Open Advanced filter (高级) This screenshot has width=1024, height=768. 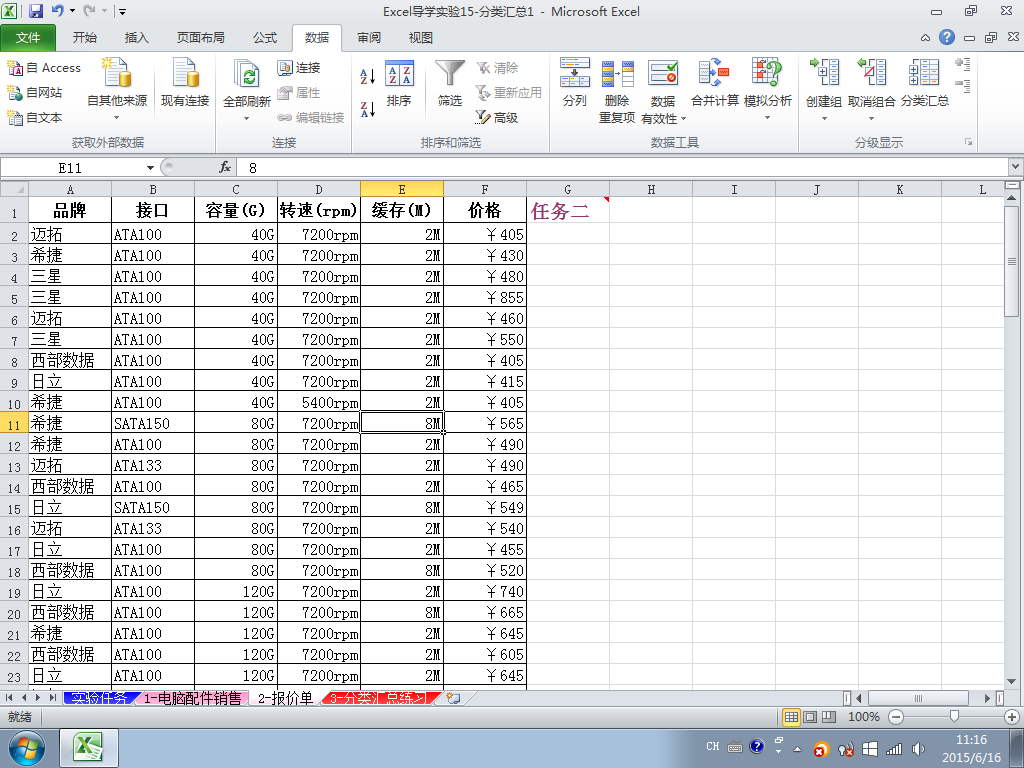(497, 118)
